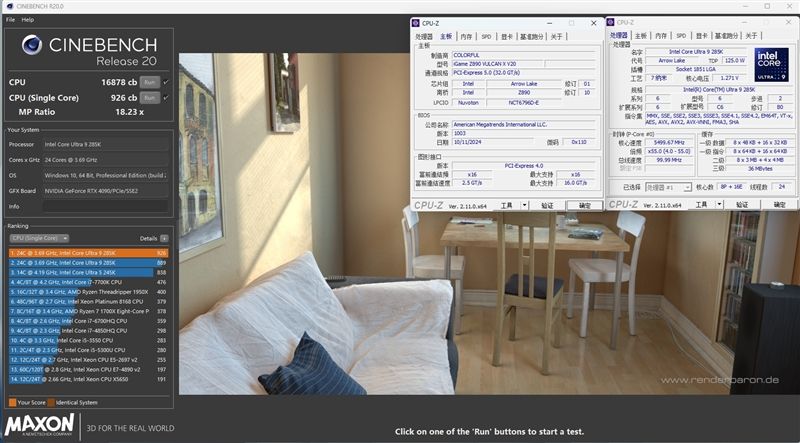The height and width of the screenshot is (443, 800).
Task: Click the orange Your Score legend swatch
Action: [x=13, y=402]
